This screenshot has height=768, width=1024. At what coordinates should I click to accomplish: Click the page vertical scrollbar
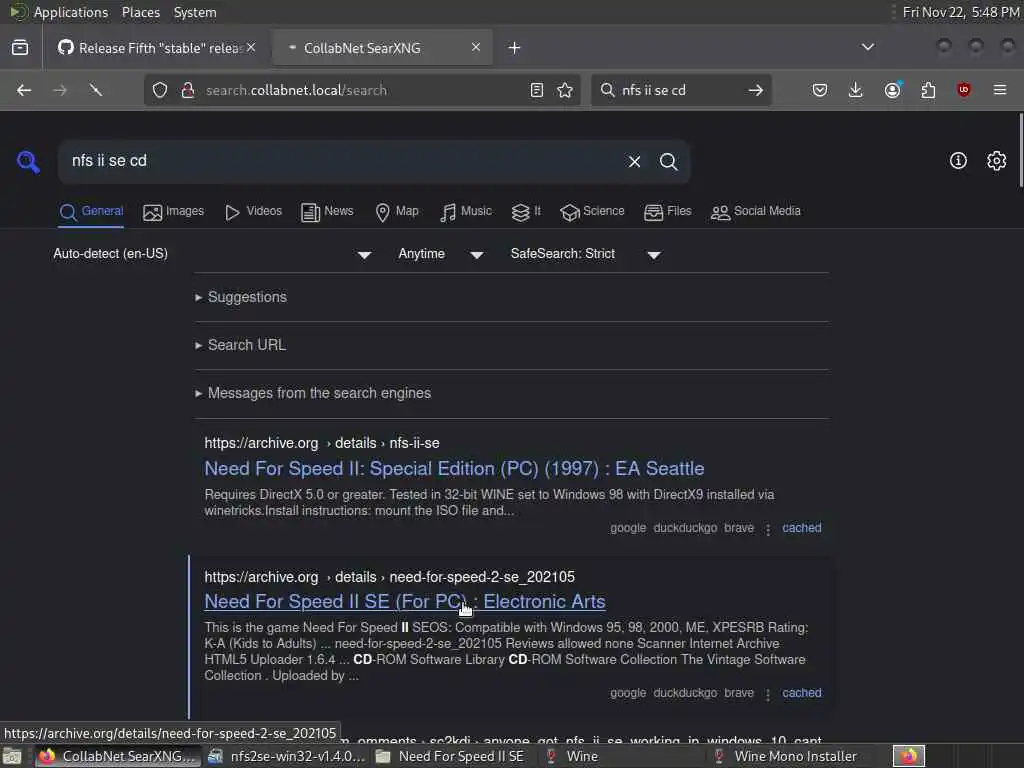click(1020, 150)
